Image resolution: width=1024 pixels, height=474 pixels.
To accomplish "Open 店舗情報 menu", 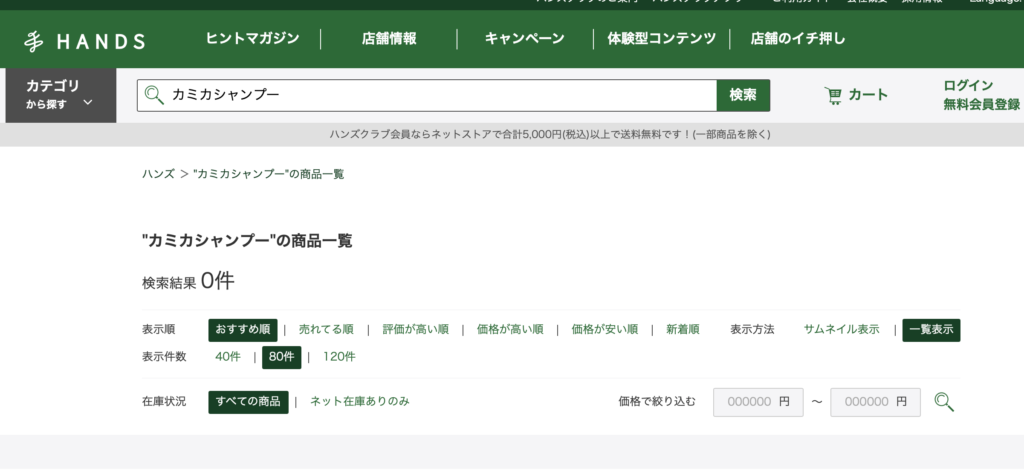I will click(389, 39).
